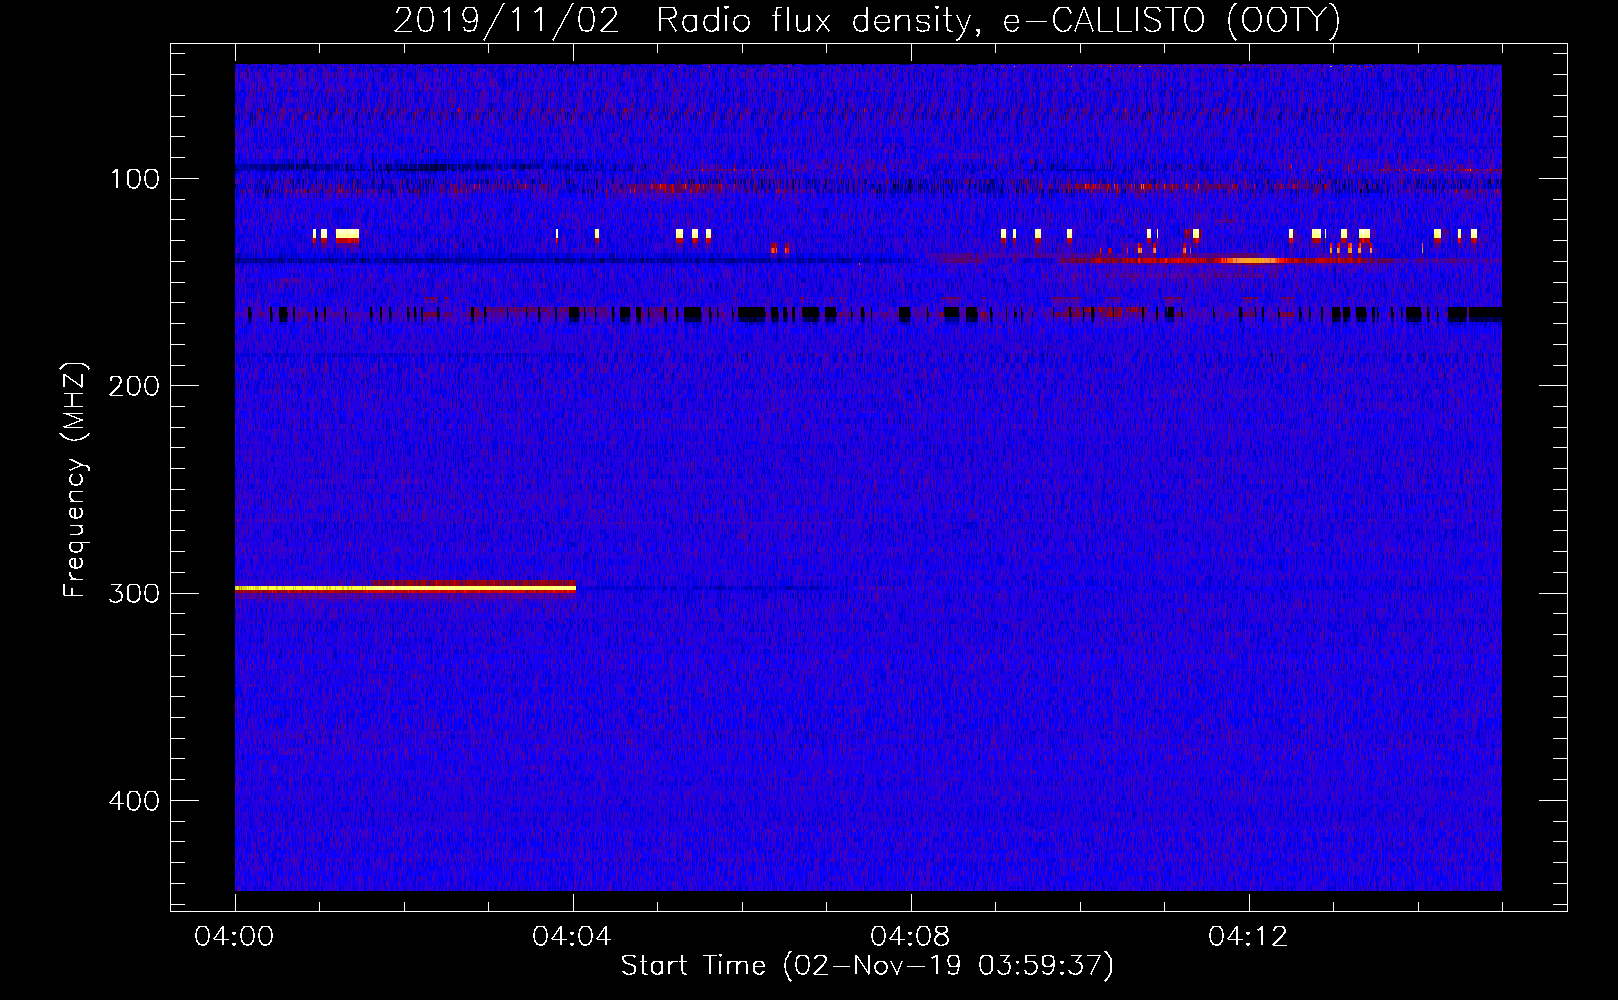Click the 04:04 time tick label

572,937
